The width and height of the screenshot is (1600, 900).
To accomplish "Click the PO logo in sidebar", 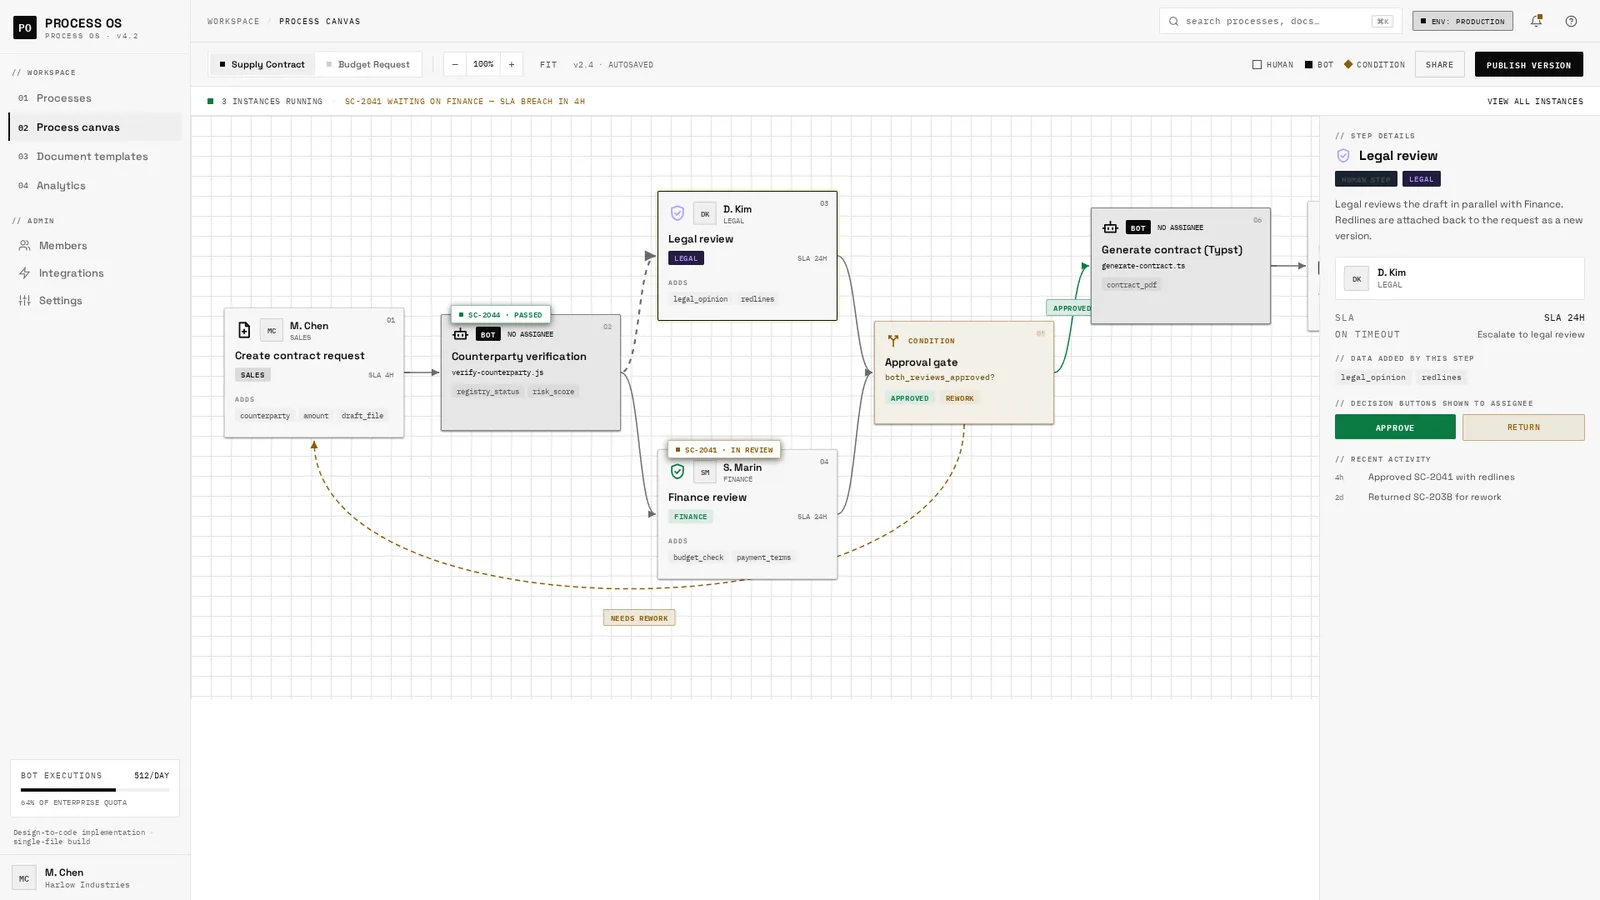I will pyautogui.click(x=25, y=28).
